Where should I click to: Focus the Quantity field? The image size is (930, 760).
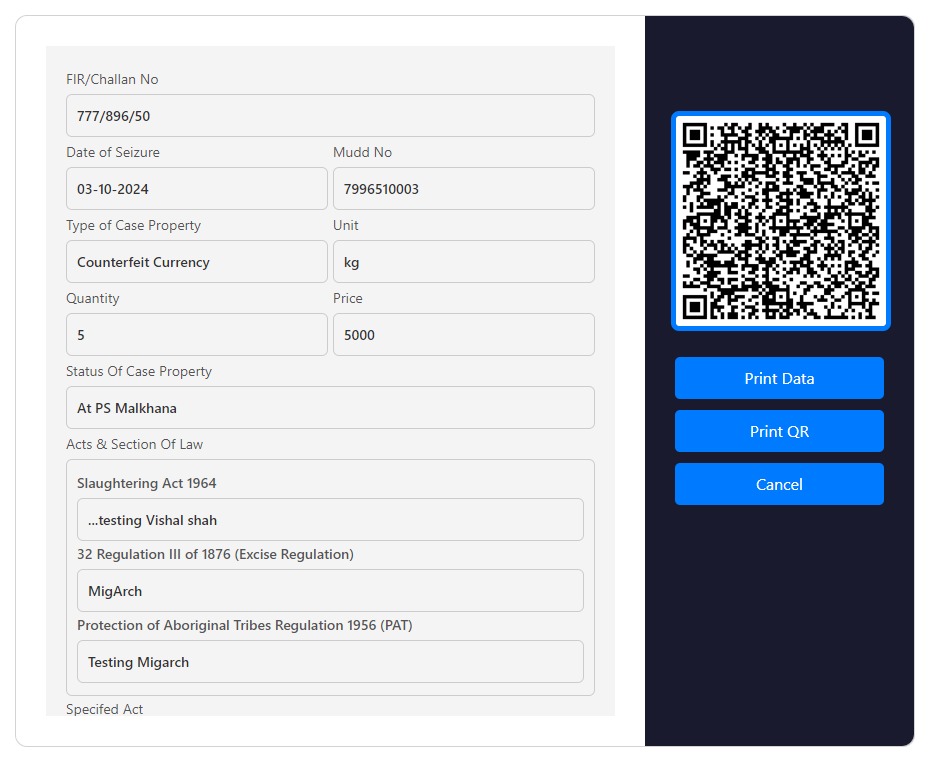click(x=197, y=335)
